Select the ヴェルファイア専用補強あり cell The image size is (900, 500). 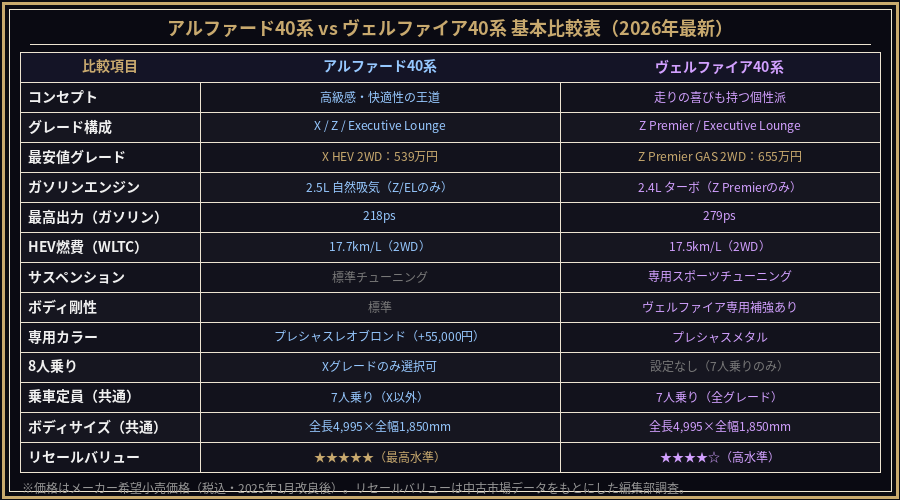[719, 307]
